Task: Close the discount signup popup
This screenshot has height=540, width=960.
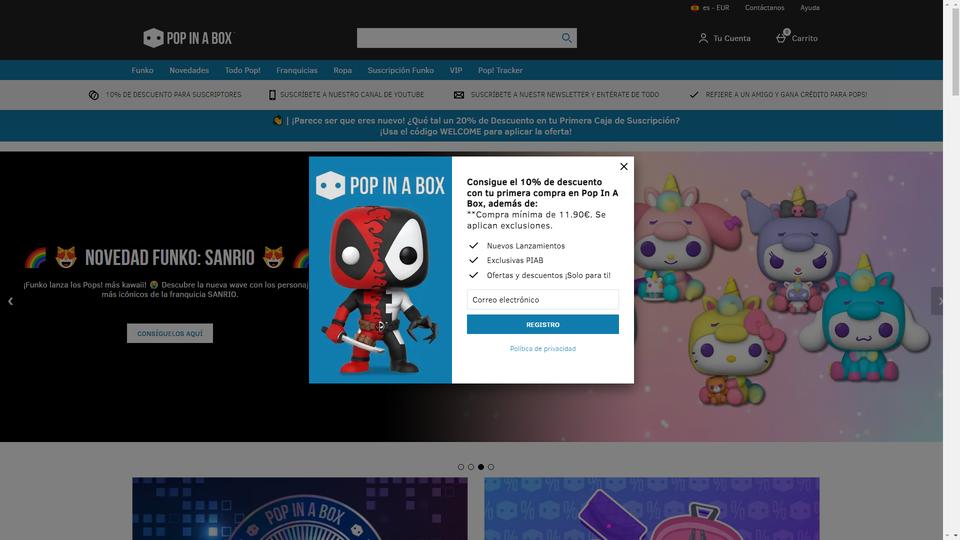Action: pos(623,167)
